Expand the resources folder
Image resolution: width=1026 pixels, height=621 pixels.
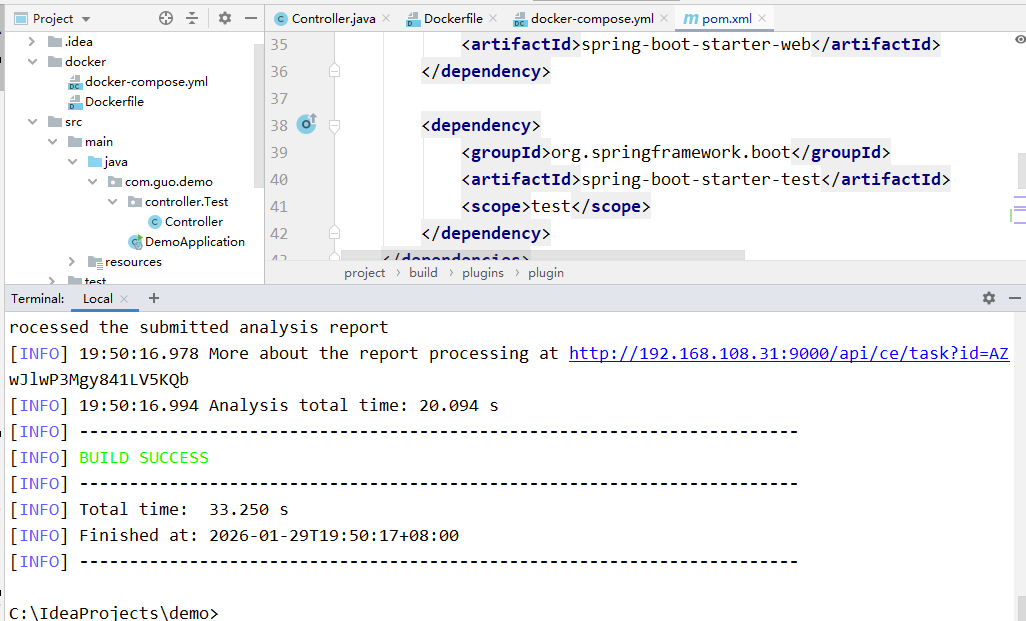pos(72,261)
